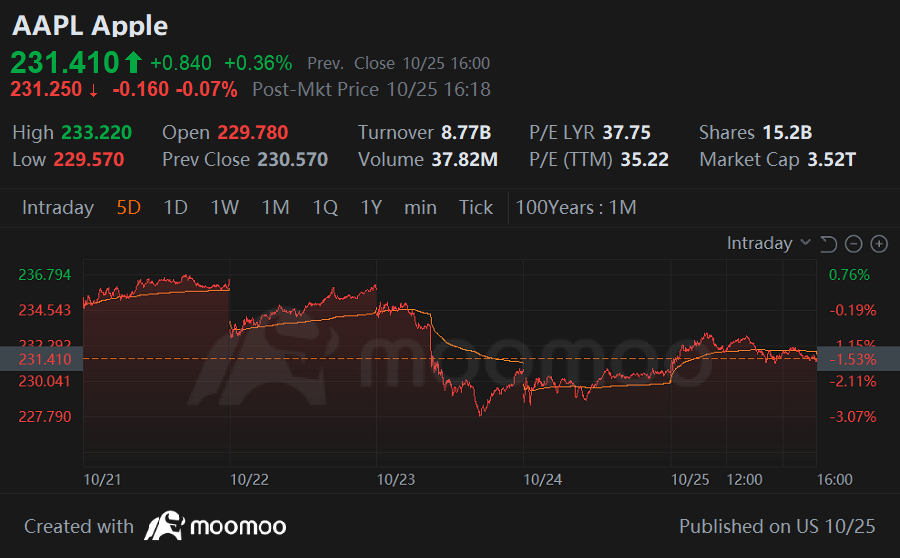Click the Turnover value 8.77B
The image size is (900, 558).
point(466,133)
